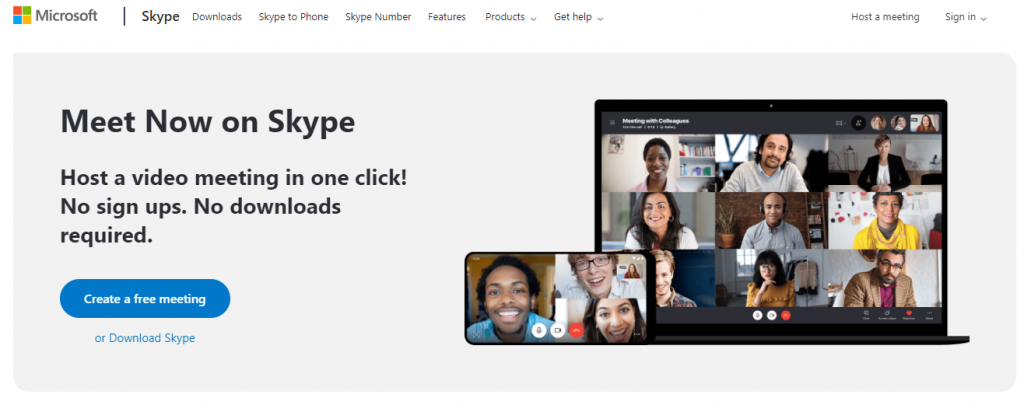Click the Microsoft logo
The image size is (1024, 419).
click(55, 16)
